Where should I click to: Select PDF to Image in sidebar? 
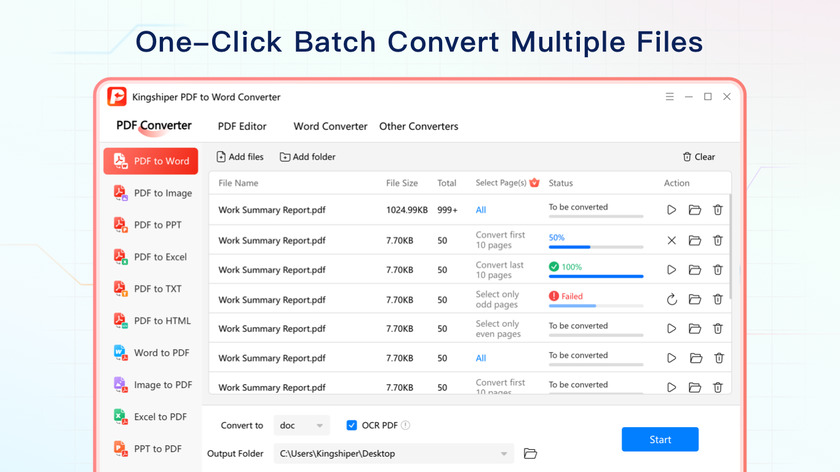click(x=151, y=193)
